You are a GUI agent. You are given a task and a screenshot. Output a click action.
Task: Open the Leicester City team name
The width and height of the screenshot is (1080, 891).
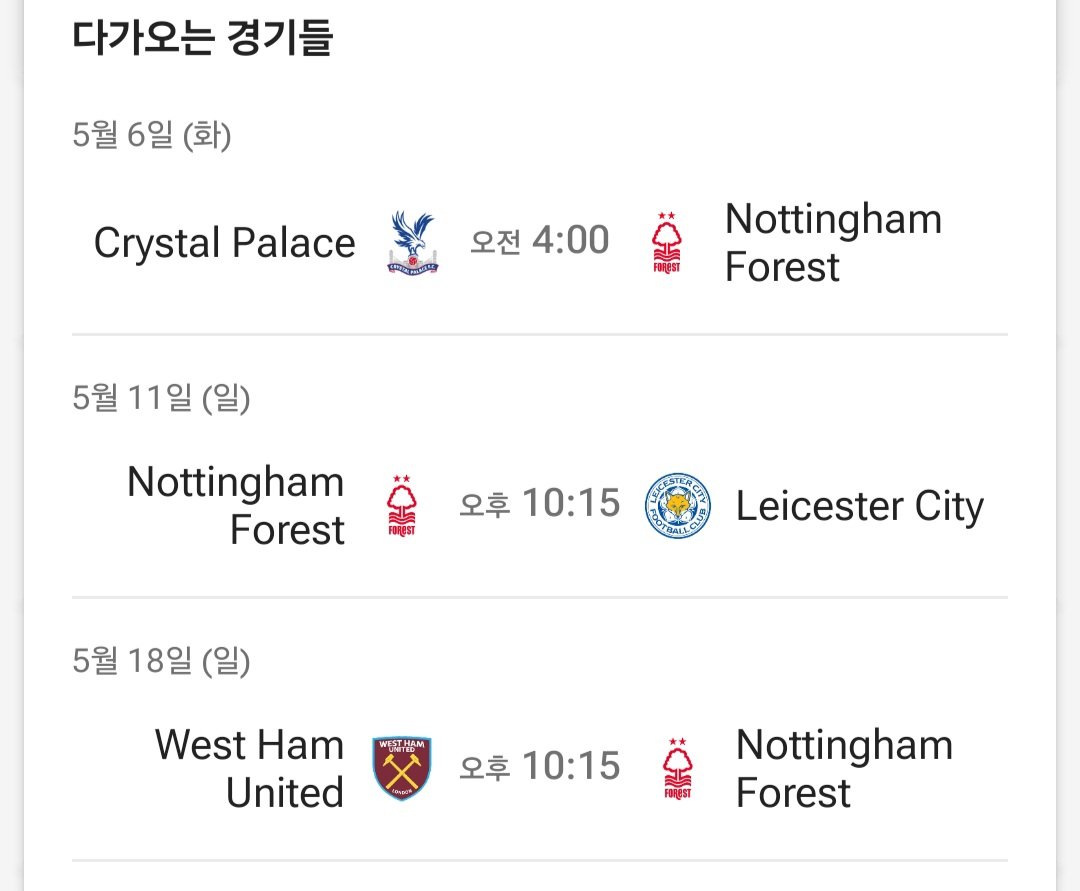click(x=860, y=506)
